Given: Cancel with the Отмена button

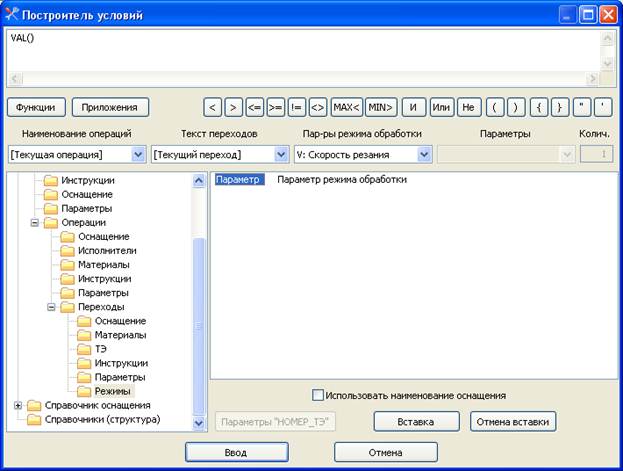Looking at the screenshot, I should [386, 452].
